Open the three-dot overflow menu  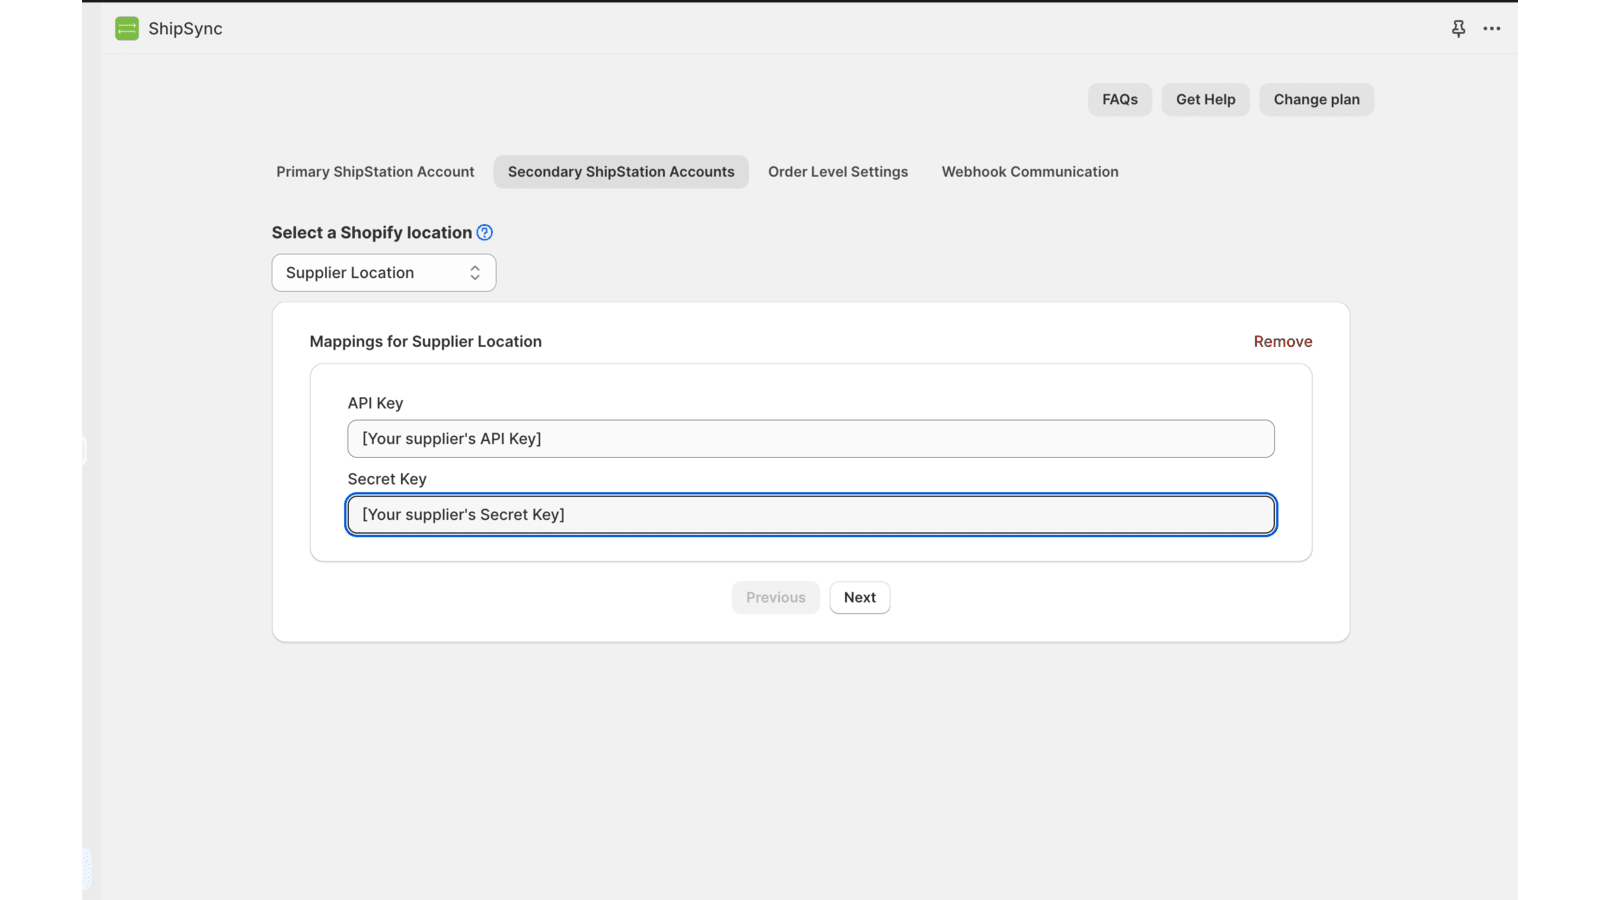(x=1491, y=29)
